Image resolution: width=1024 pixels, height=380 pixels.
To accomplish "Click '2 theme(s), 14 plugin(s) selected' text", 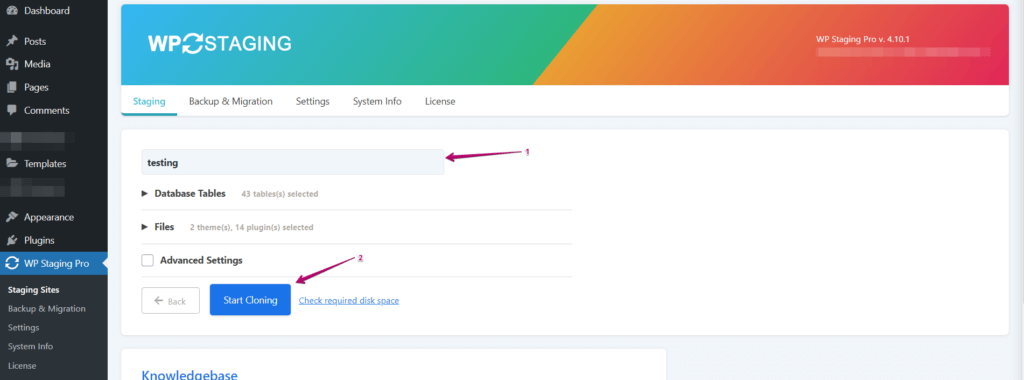I will pos(251,227).
